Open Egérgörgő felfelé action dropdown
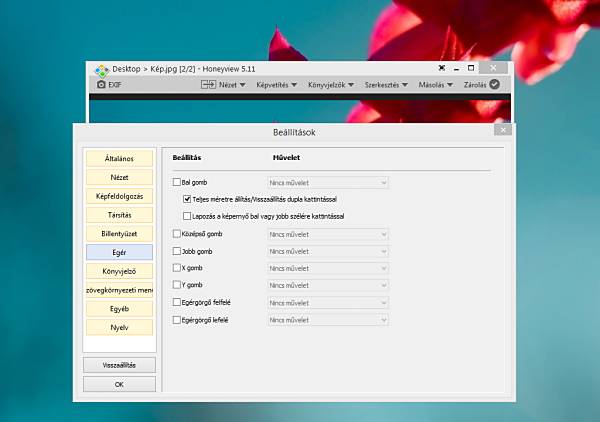Viewport: 600px width, 422px height. [x=328, y=303]
